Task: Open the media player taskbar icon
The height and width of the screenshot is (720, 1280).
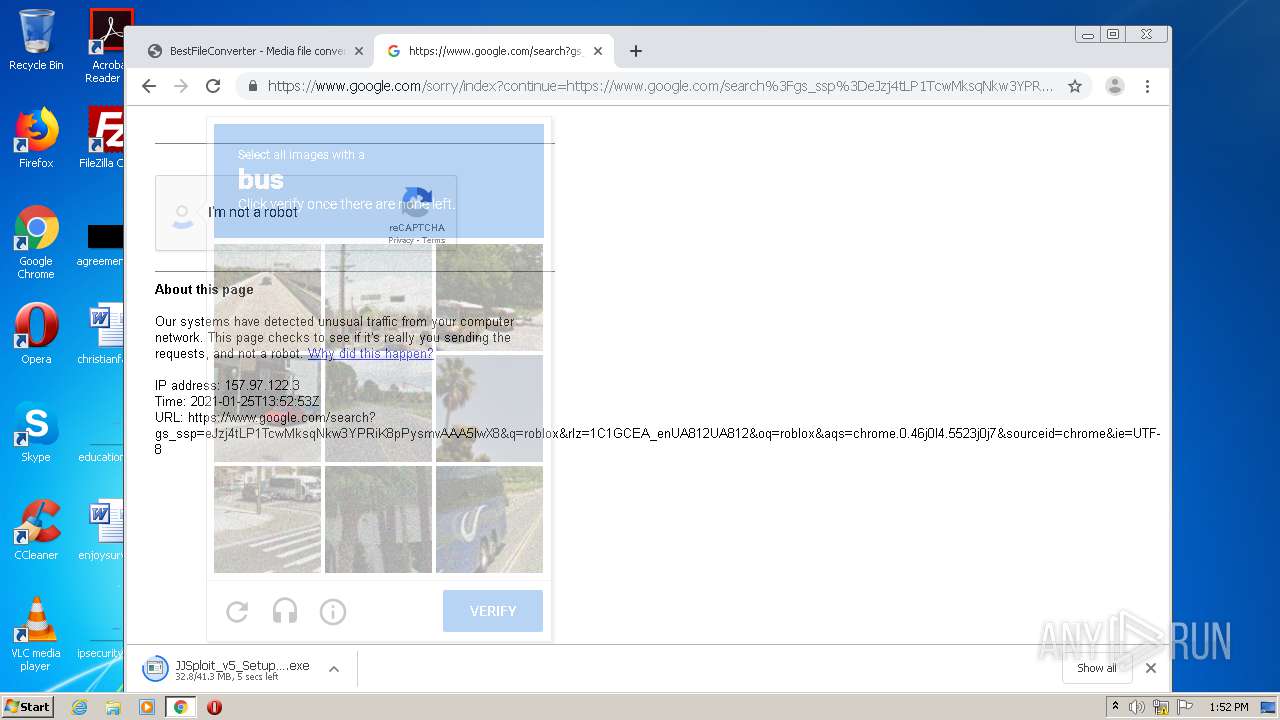Action: click(x=147, y=707)
